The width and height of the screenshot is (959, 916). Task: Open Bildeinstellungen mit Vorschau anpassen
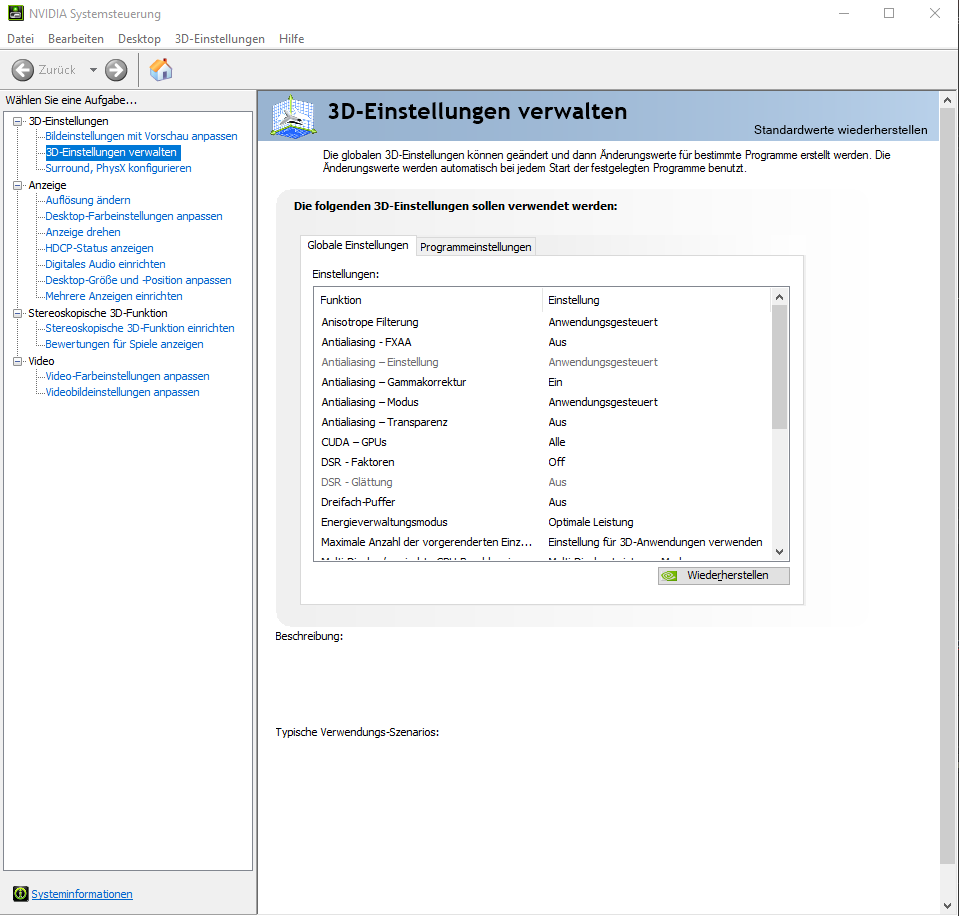[141, 136]
